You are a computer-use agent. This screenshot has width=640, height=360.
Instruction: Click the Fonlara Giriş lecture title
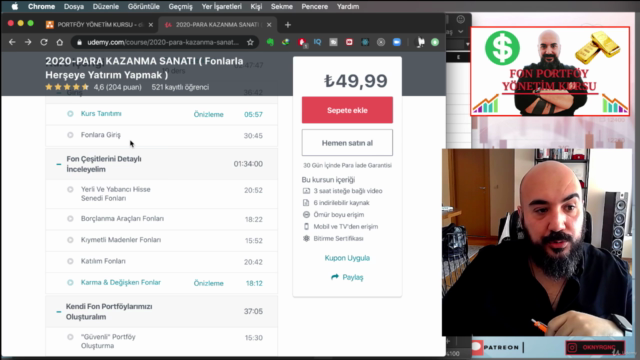(101, 135)
